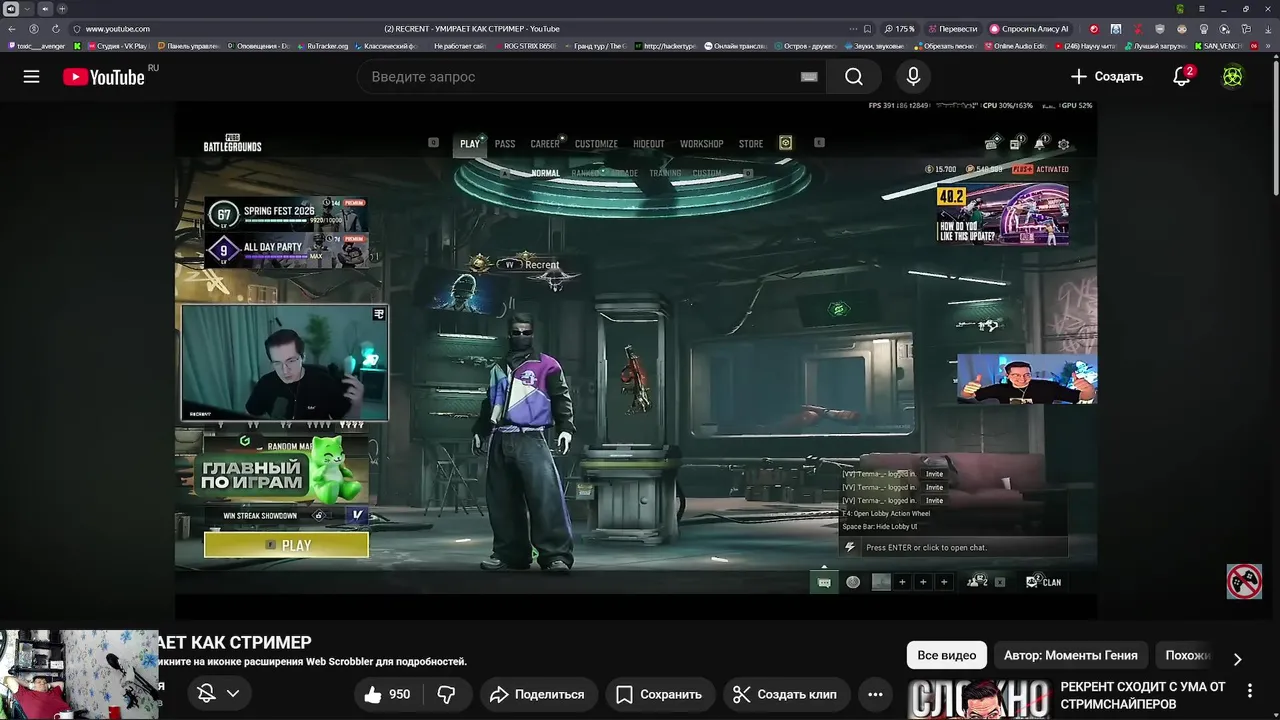The height and width of the screenshot is (720, 1280).
Task: Show more chips with the right arrow
Action: point(1237,659)
